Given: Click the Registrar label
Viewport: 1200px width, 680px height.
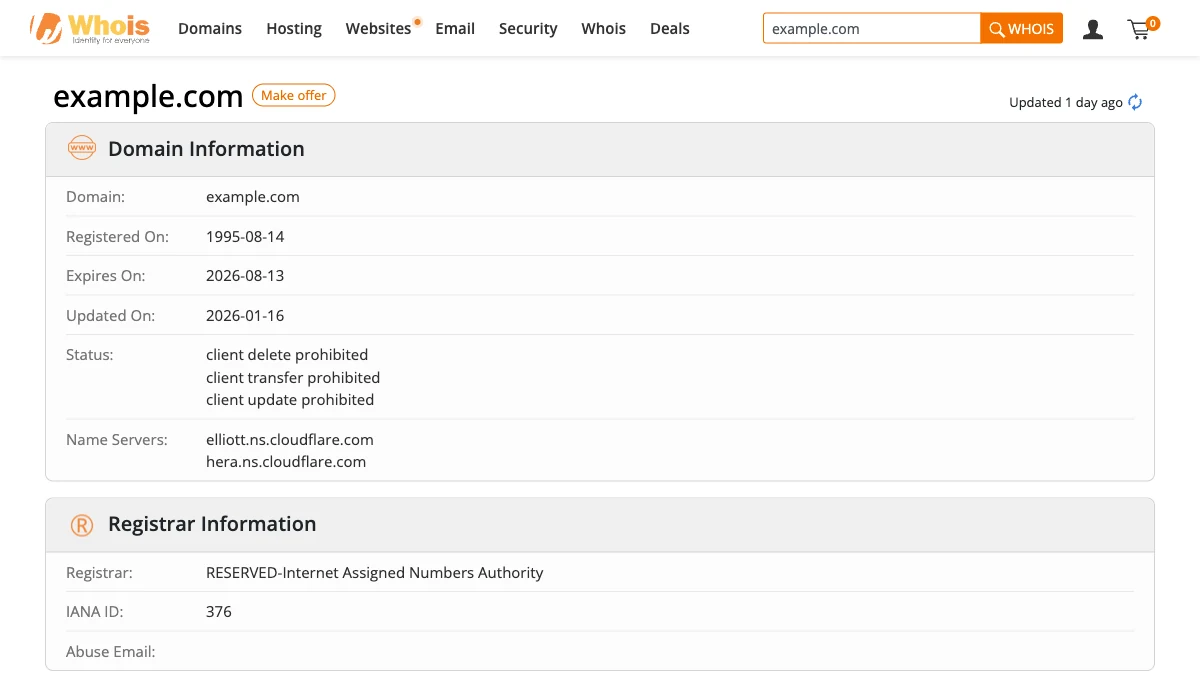Looking at the screenshot, I should coord(99,573).
